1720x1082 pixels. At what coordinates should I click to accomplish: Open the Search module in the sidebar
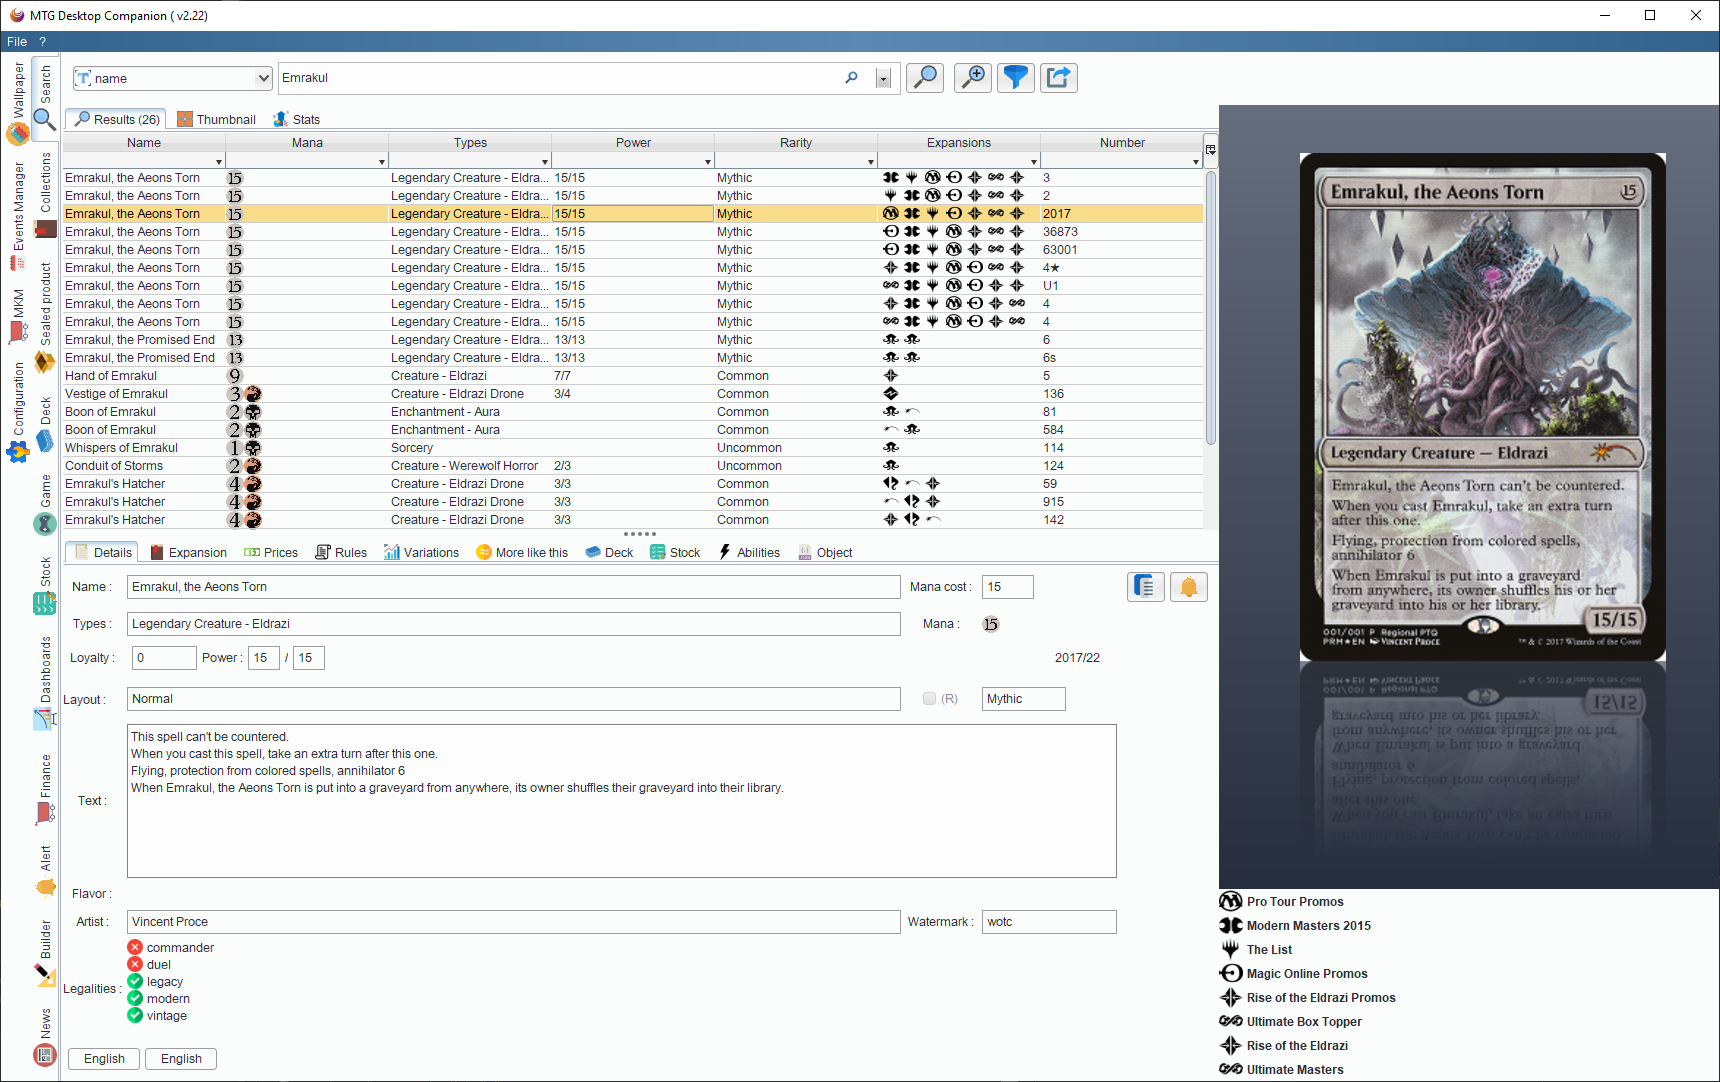tap(45, 97)
